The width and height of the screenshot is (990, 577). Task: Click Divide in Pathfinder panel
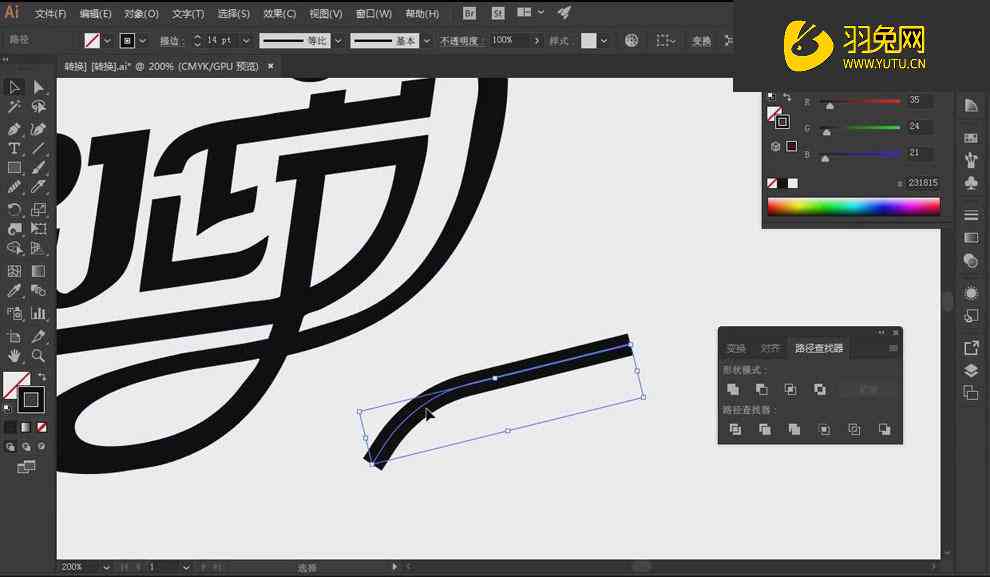(x=735, y=429)
